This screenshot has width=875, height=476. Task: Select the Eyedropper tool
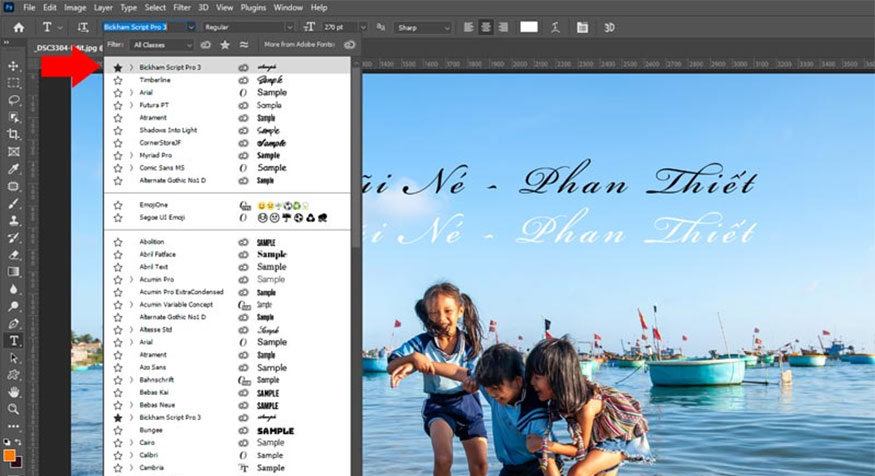14,169
